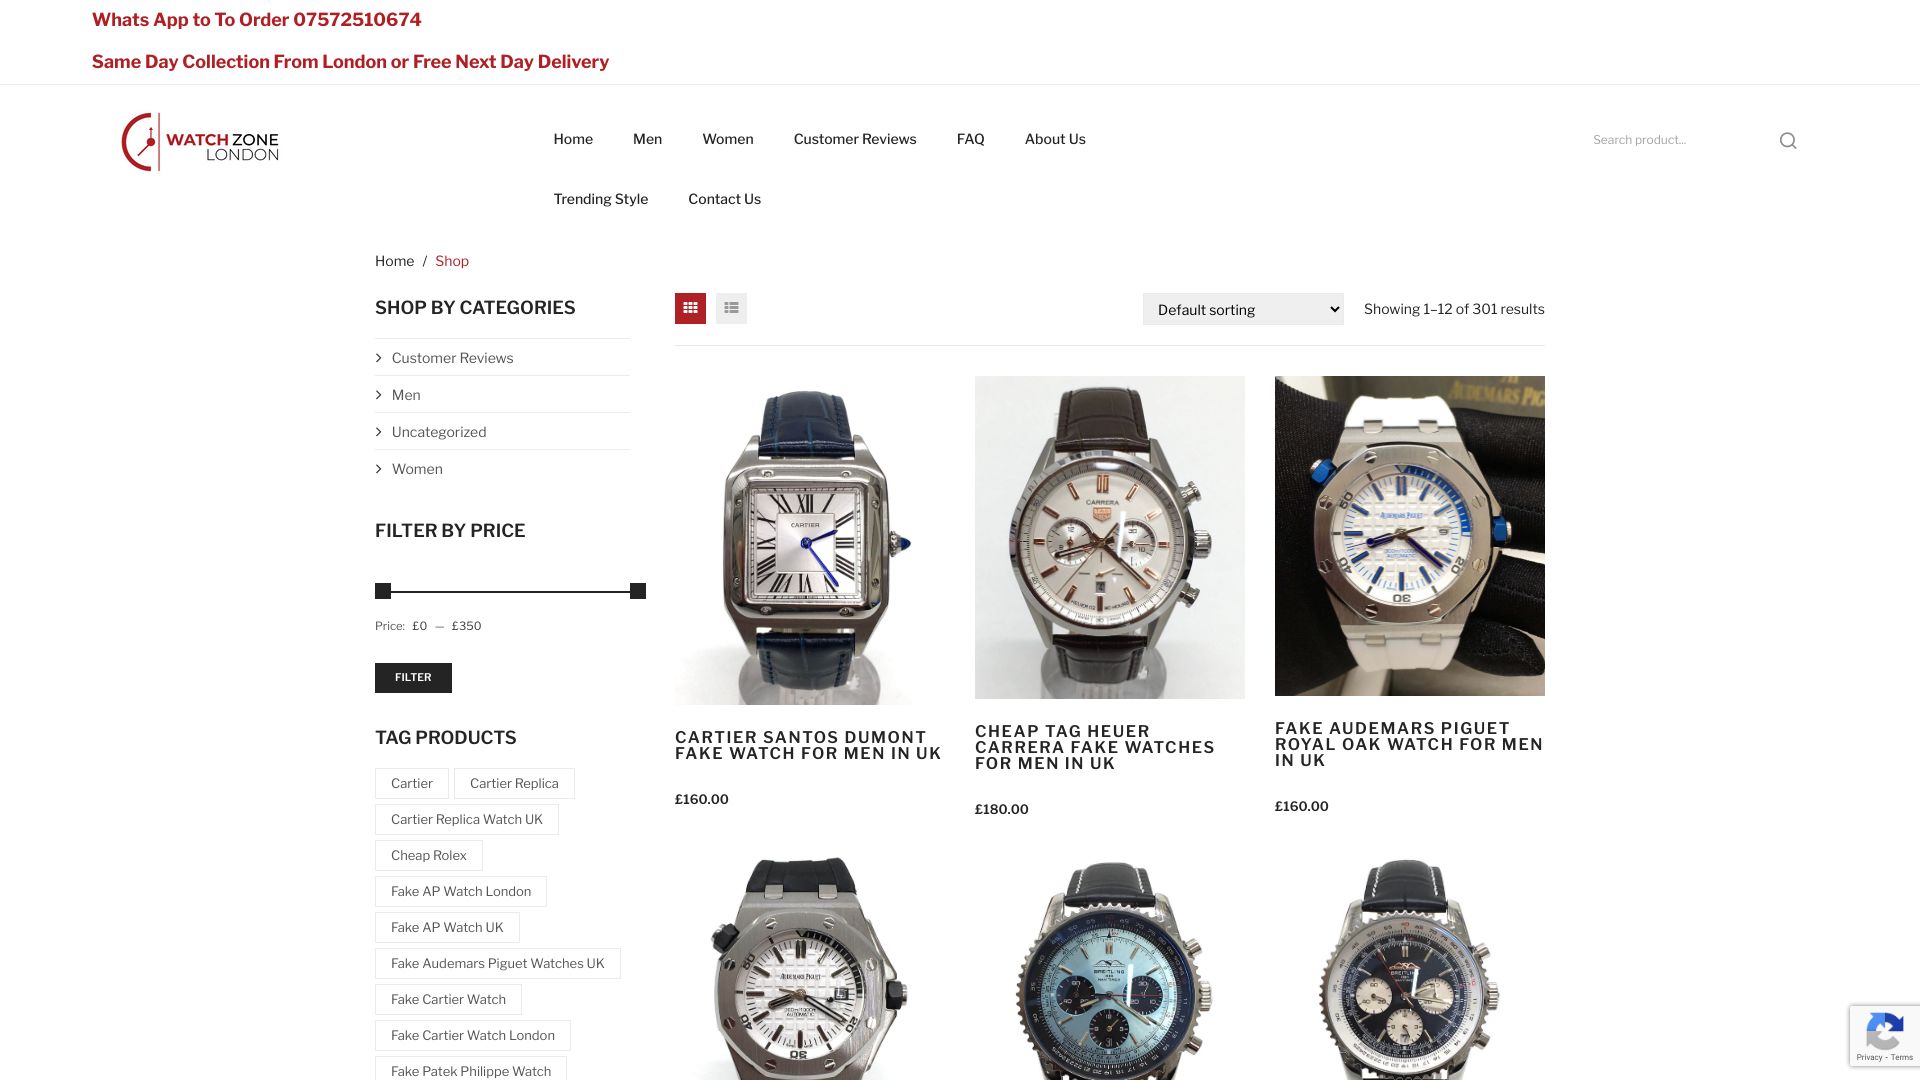Expand the Men category chevron
This screenshot has width=1920, height=1080.
coord(379,395)
